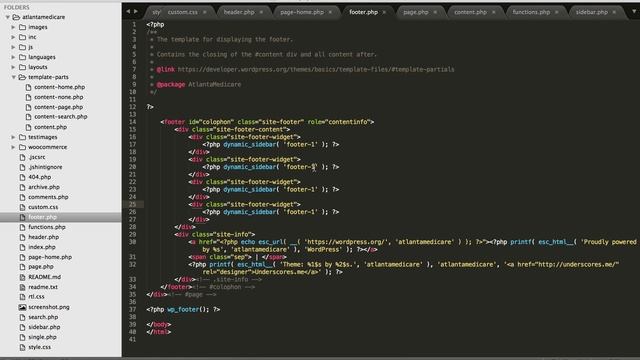This screenshot has height=360, width=640.
Task: Open the tab list dropdown arrow
Action: 634,11
